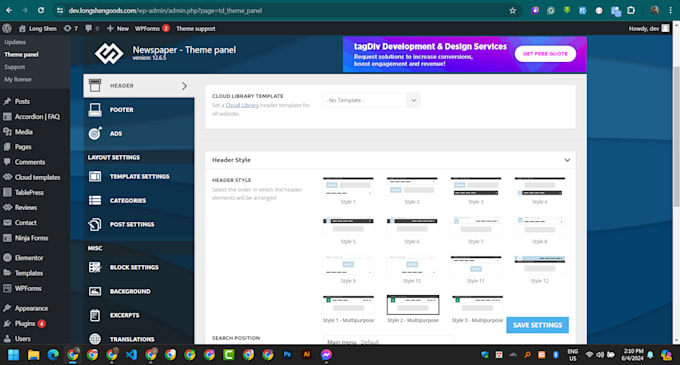Open the browser extensions puzzle icon

[x=631, y=10]
